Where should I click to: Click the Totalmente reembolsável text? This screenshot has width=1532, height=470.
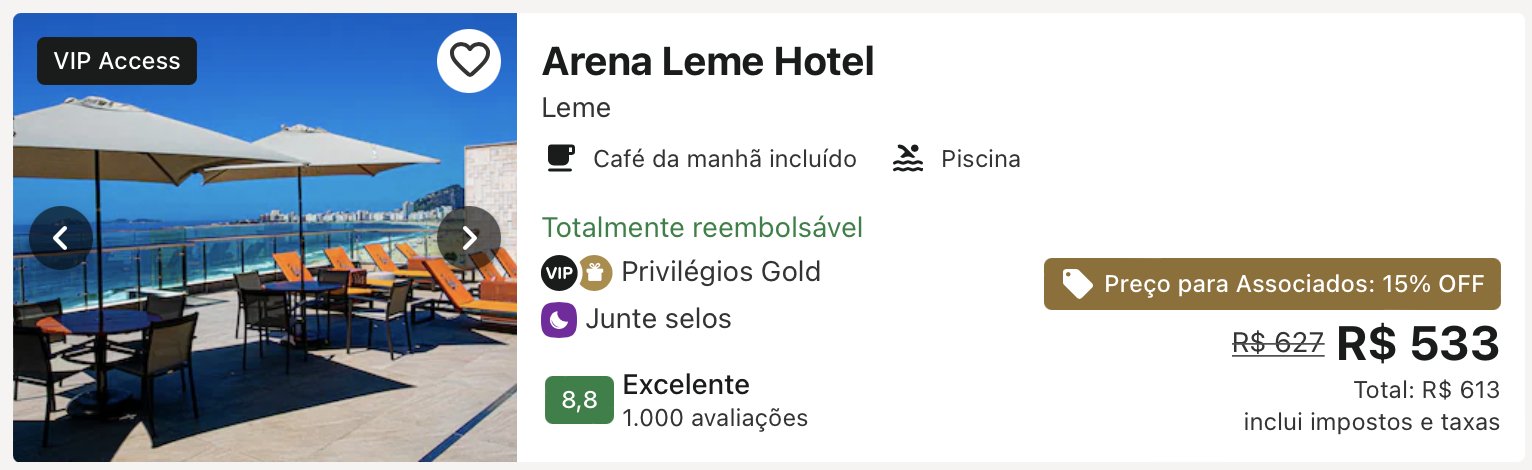tap(702, 228)
